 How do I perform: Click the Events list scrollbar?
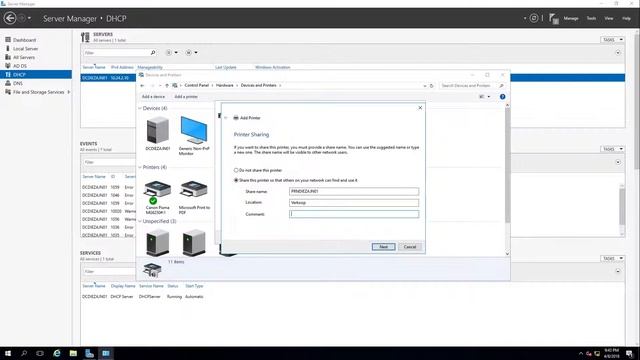622,206
